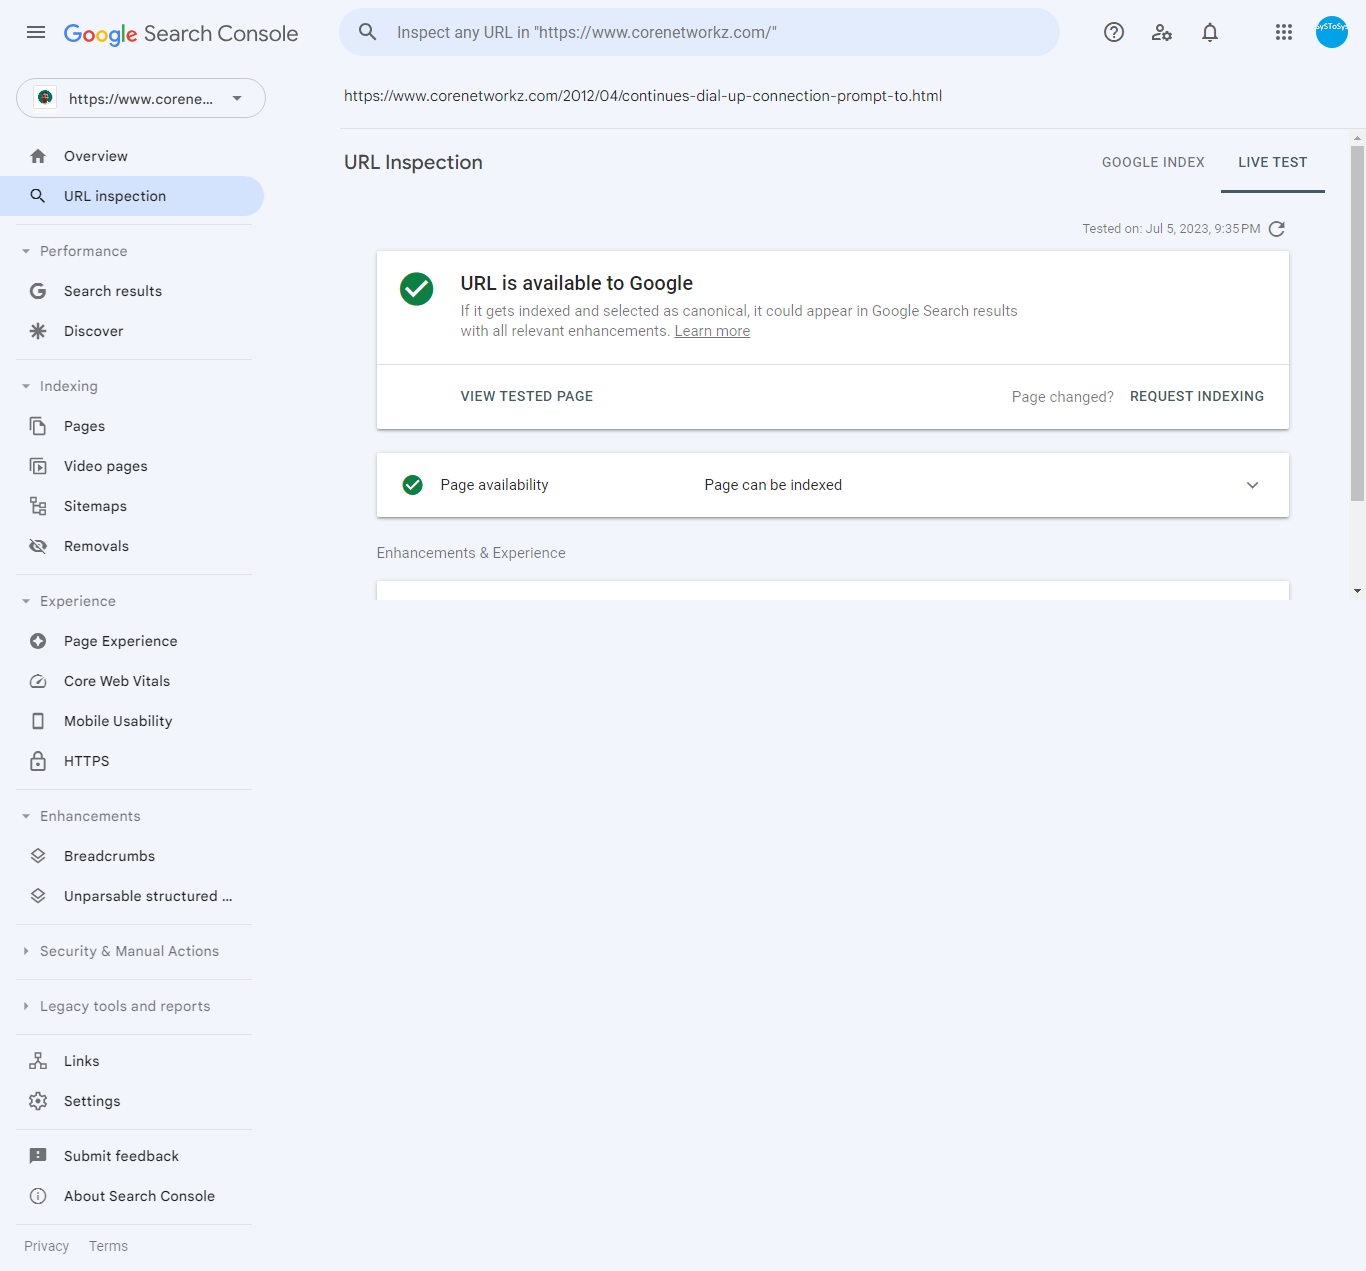Screen dimensions: 1366x1271
Task: Collapse the Enhancements section
Action: 81,816
